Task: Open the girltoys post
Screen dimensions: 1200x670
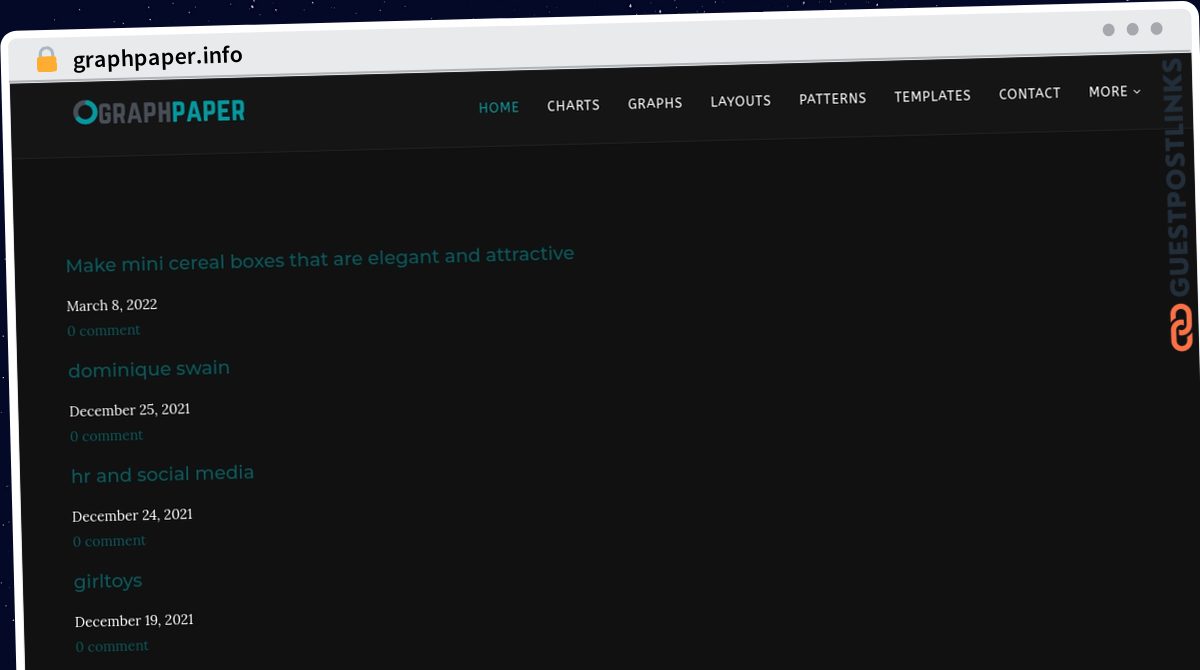Action: tap(108, 581)
